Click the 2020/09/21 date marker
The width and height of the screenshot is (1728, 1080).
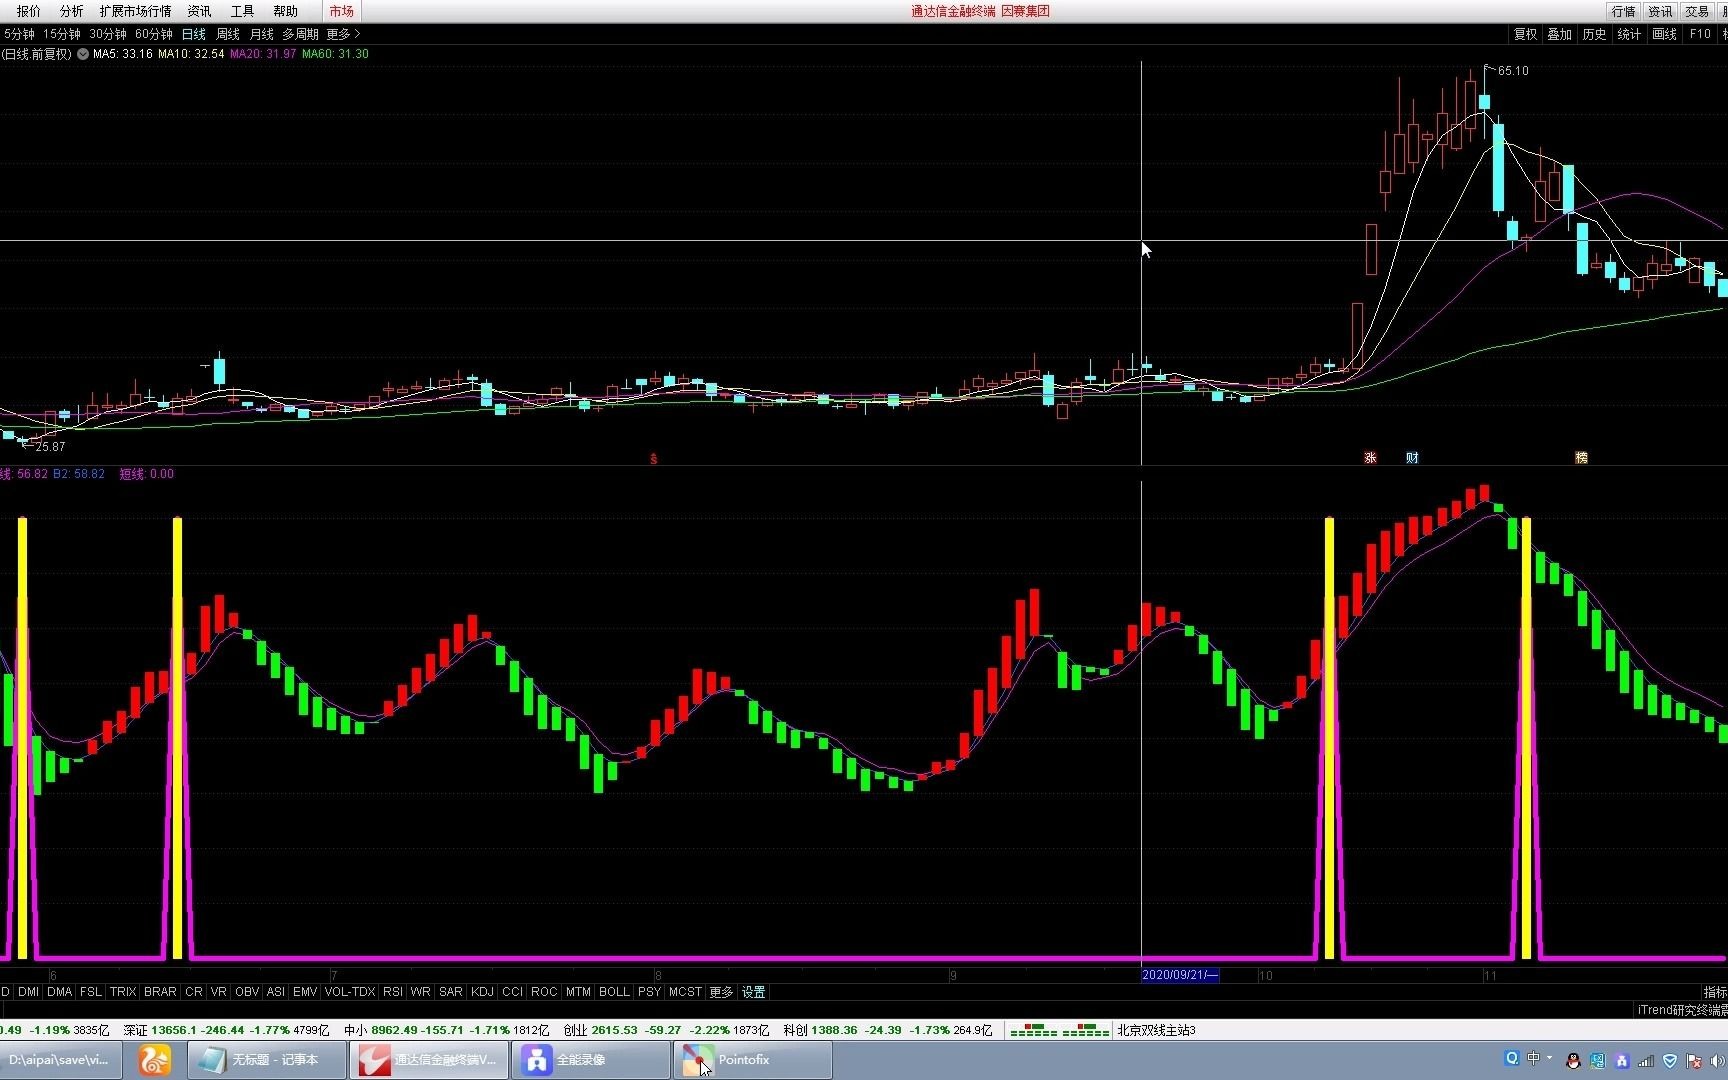tap(1180, 975)
